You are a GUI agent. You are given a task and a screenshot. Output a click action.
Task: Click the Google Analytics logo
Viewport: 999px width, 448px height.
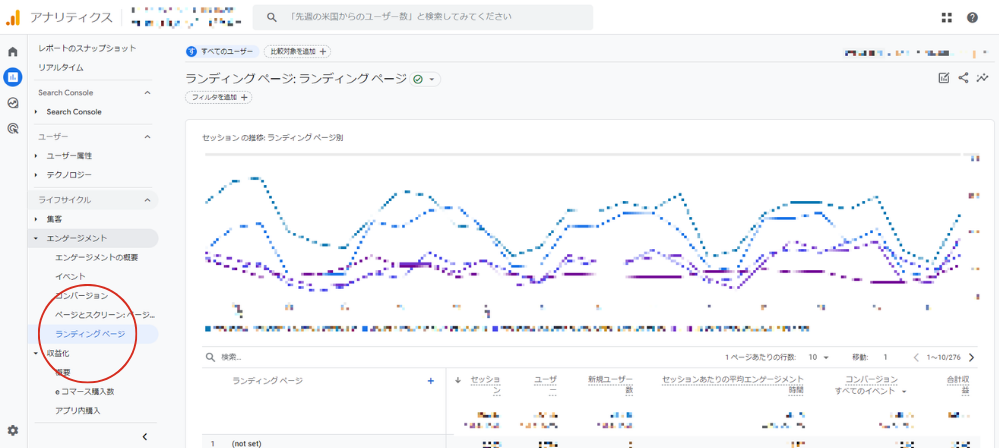[13, 17]
